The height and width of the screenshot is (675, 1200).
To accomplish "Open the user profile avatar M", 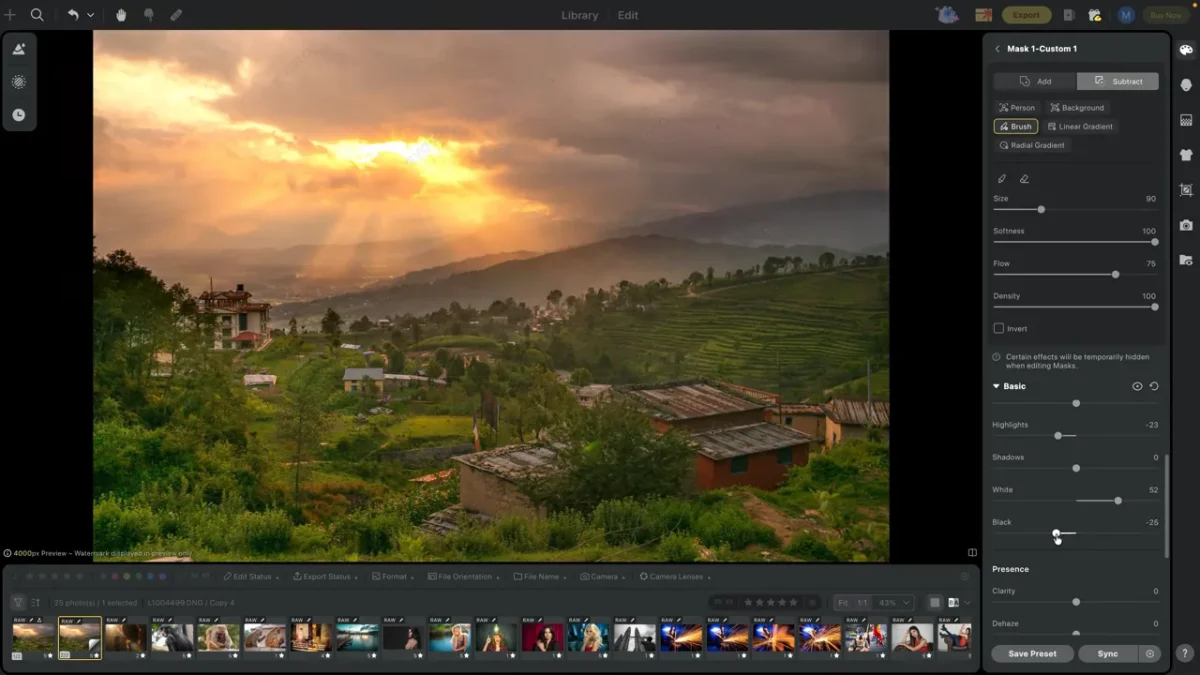I will [1126, 15].
